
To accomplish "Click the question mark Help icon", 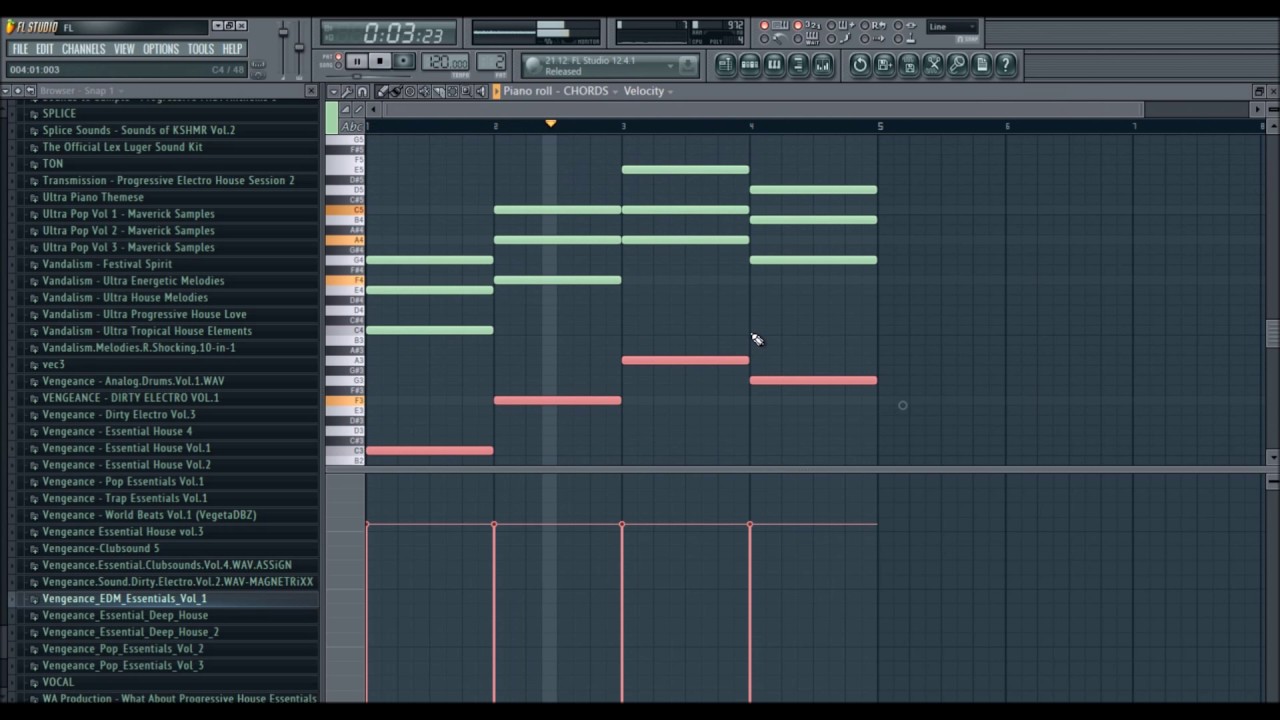I will pyautogui.click(x=1006, y=64).
